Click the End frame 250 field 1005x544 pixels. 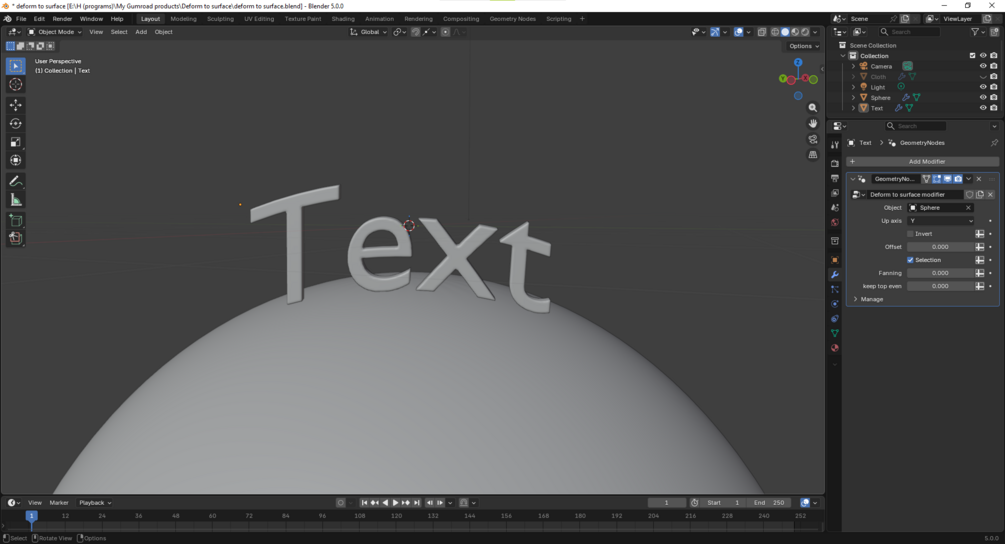point(769,503)
